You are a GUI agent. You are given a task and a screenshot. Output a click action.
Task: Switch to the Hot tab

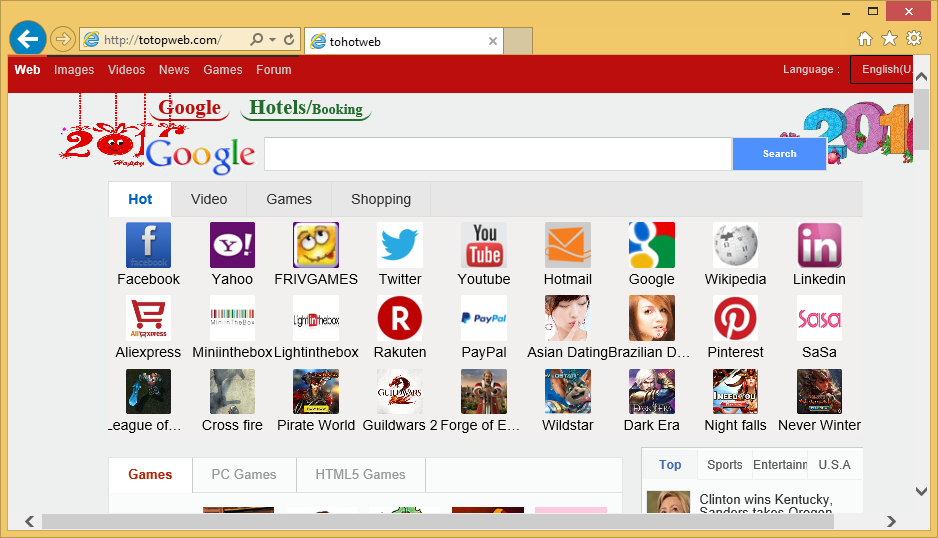coord(140,199)
